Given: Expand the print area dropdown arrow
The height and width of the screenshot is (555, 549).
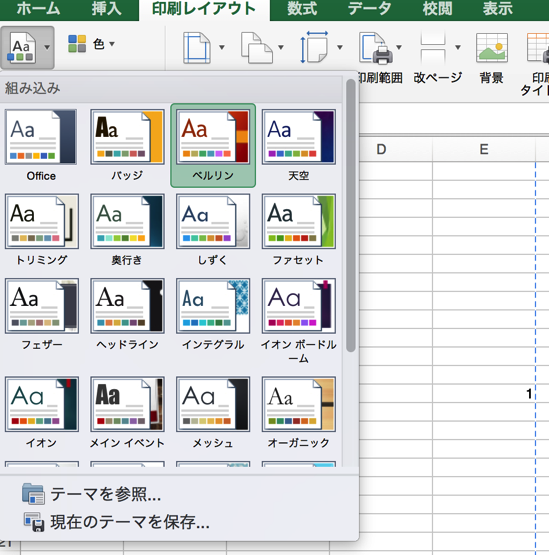Looking at the screenshot, I should (x=399, y=47).
